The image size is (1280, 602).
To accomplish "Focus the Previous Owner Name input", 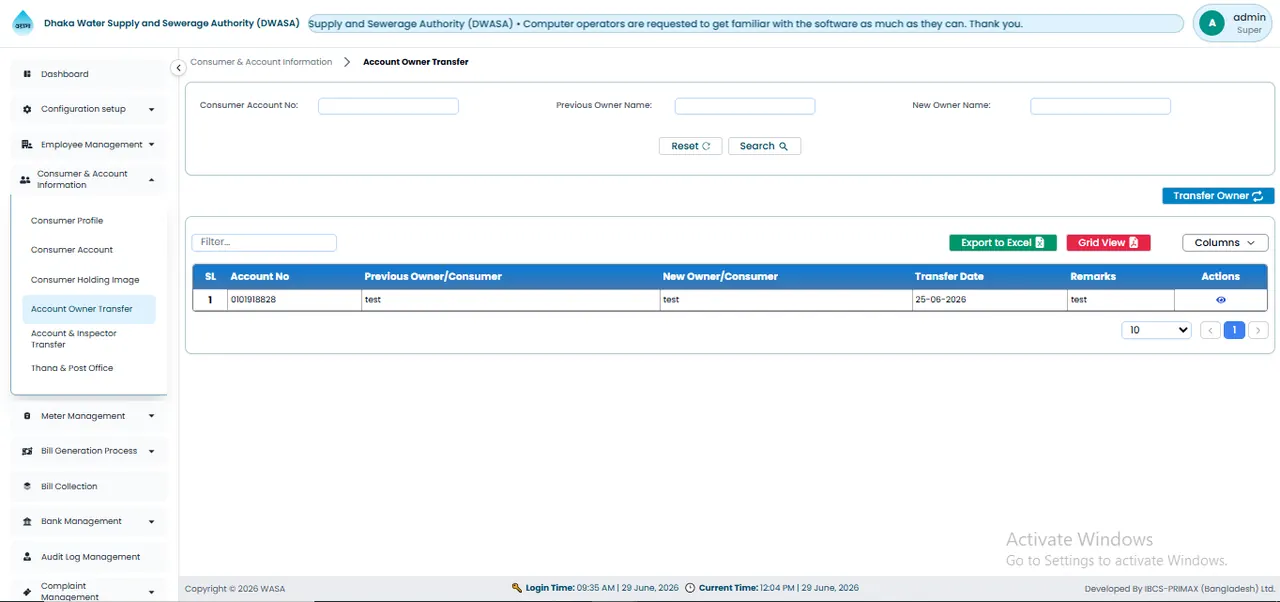I will [x=745, y=106].
